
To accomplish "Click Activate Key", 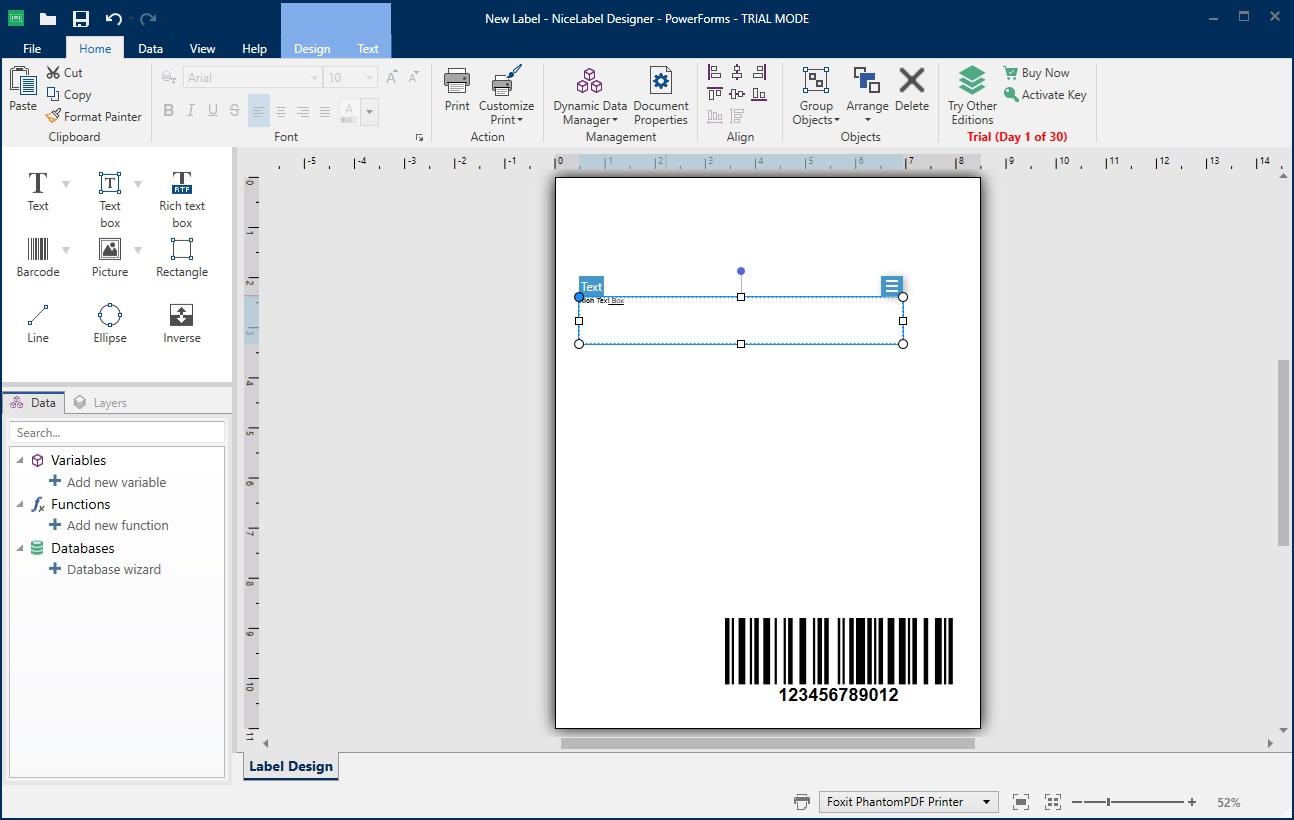I will [1045, 95].
